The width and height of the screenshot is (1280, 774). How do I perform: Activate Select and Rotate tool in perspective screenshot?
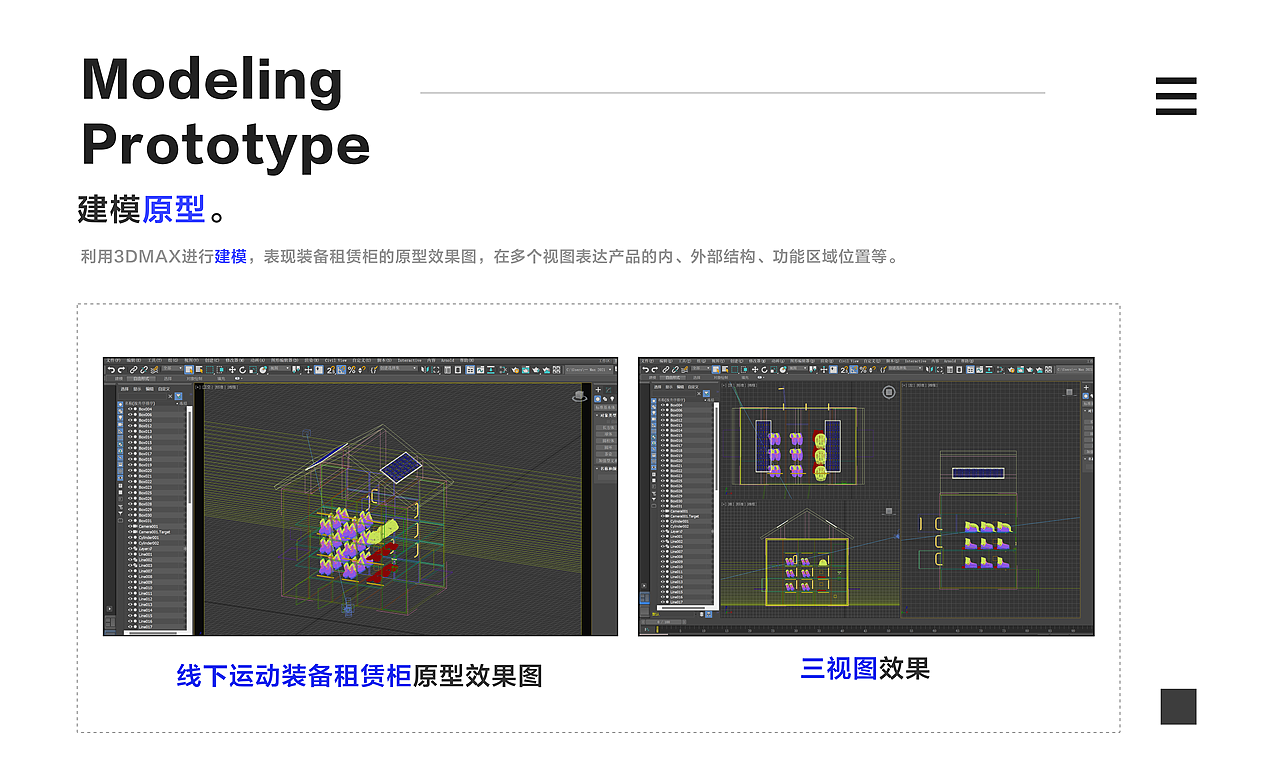(x=242, y=370)
